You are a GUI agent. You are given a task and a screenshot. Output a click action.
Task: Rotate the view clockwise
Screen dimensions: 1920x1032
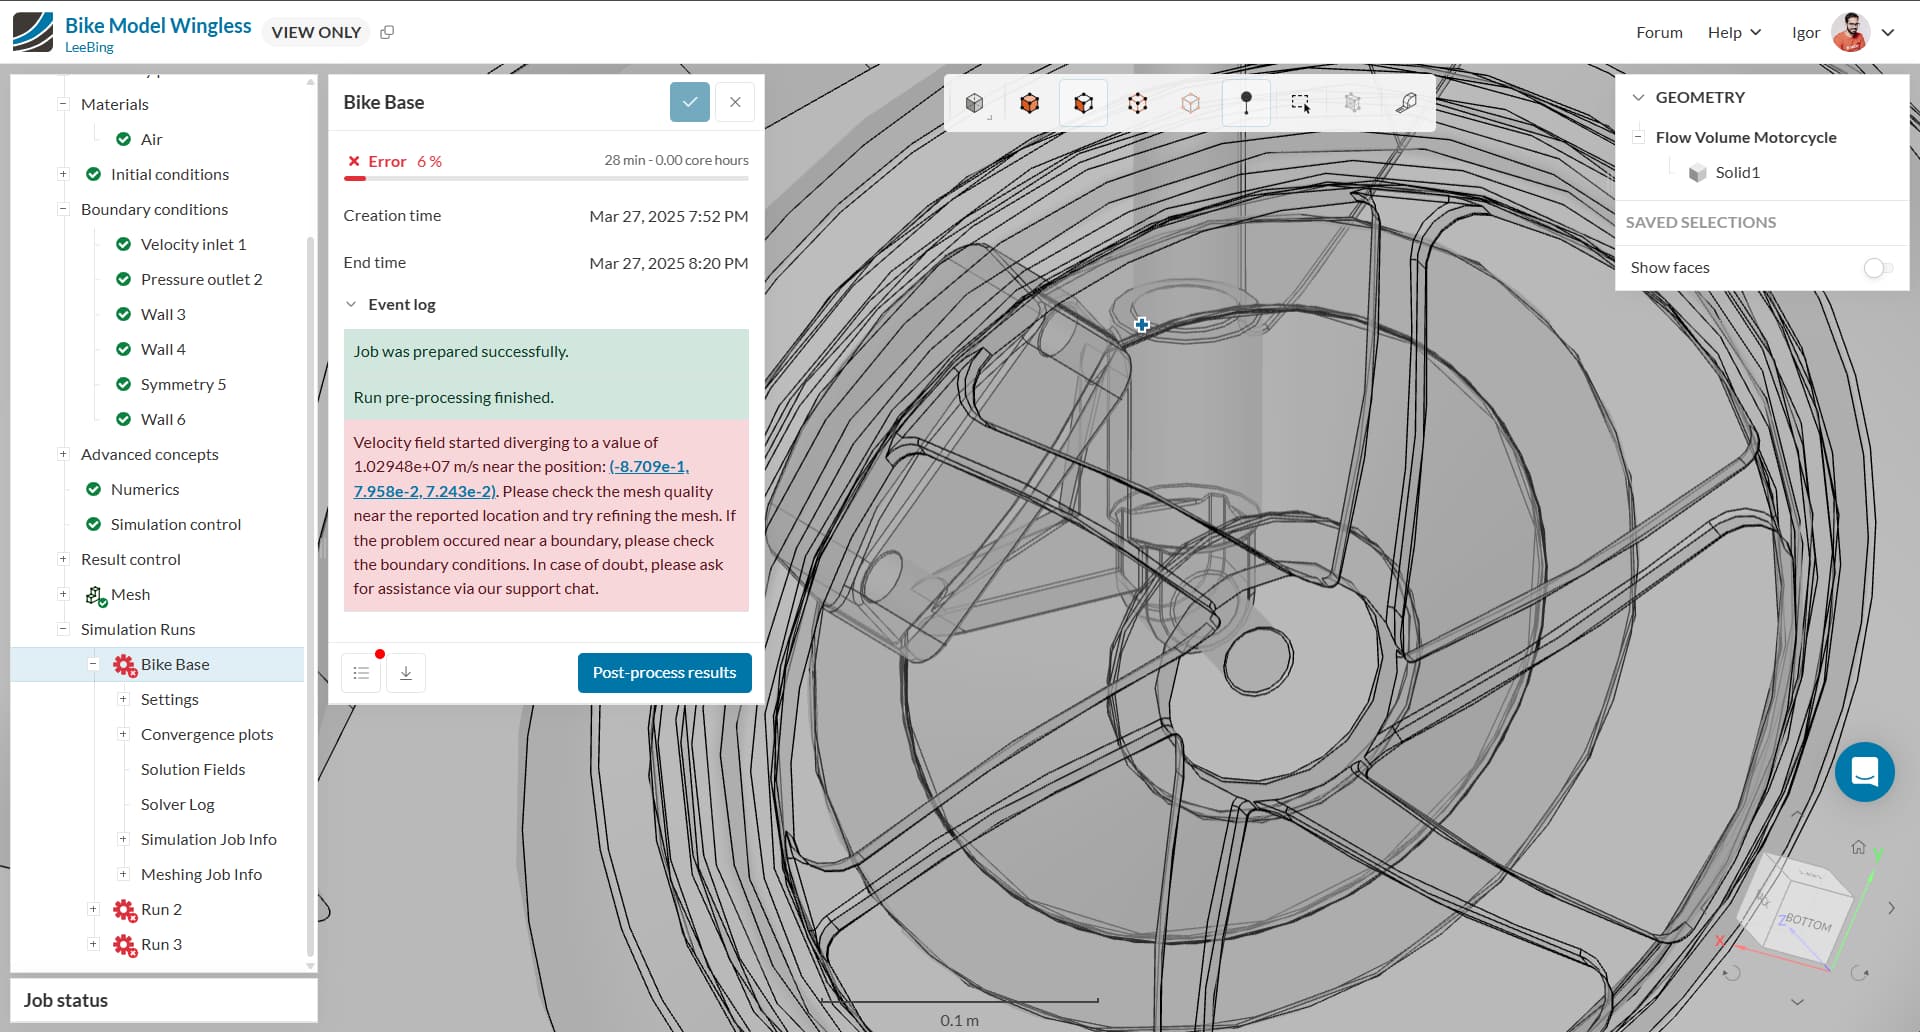click(1860, 973)
